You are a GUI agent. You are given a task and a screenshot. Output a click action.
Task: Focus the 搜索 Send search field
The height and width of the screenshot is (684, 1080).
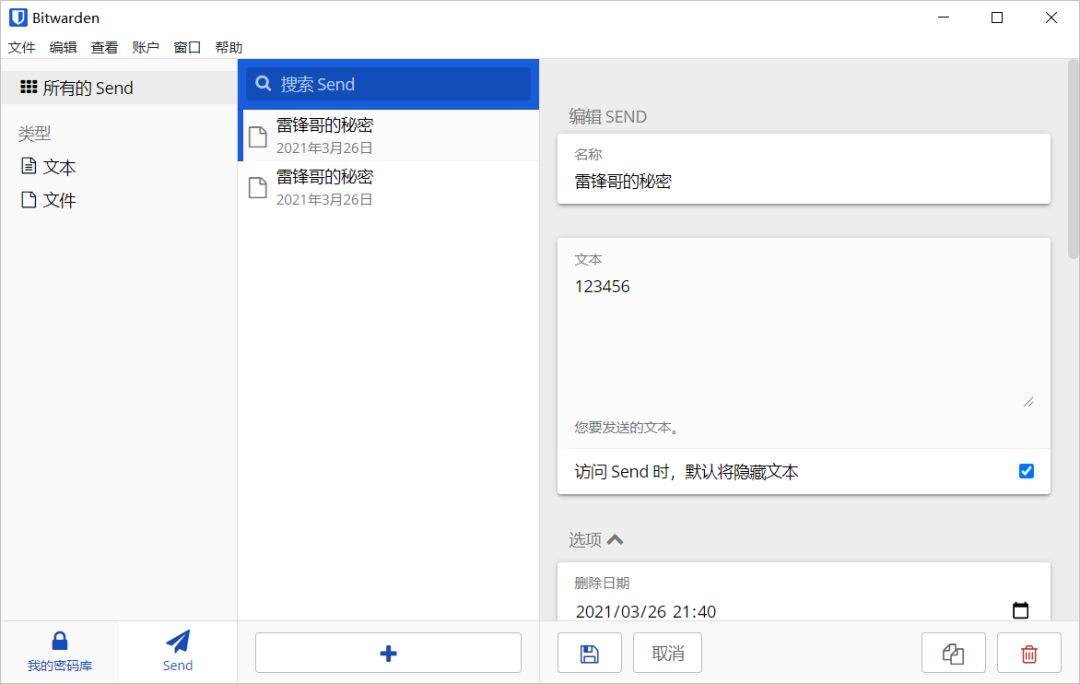[x=389, y=84]
